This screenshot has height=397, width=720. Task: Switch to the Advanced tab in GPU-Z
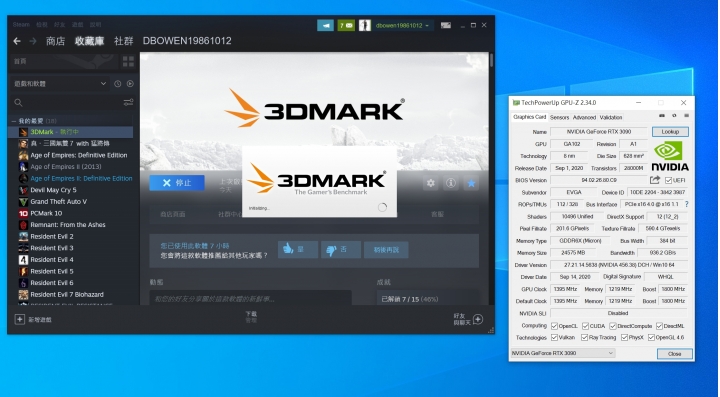[x=584, y=117]
